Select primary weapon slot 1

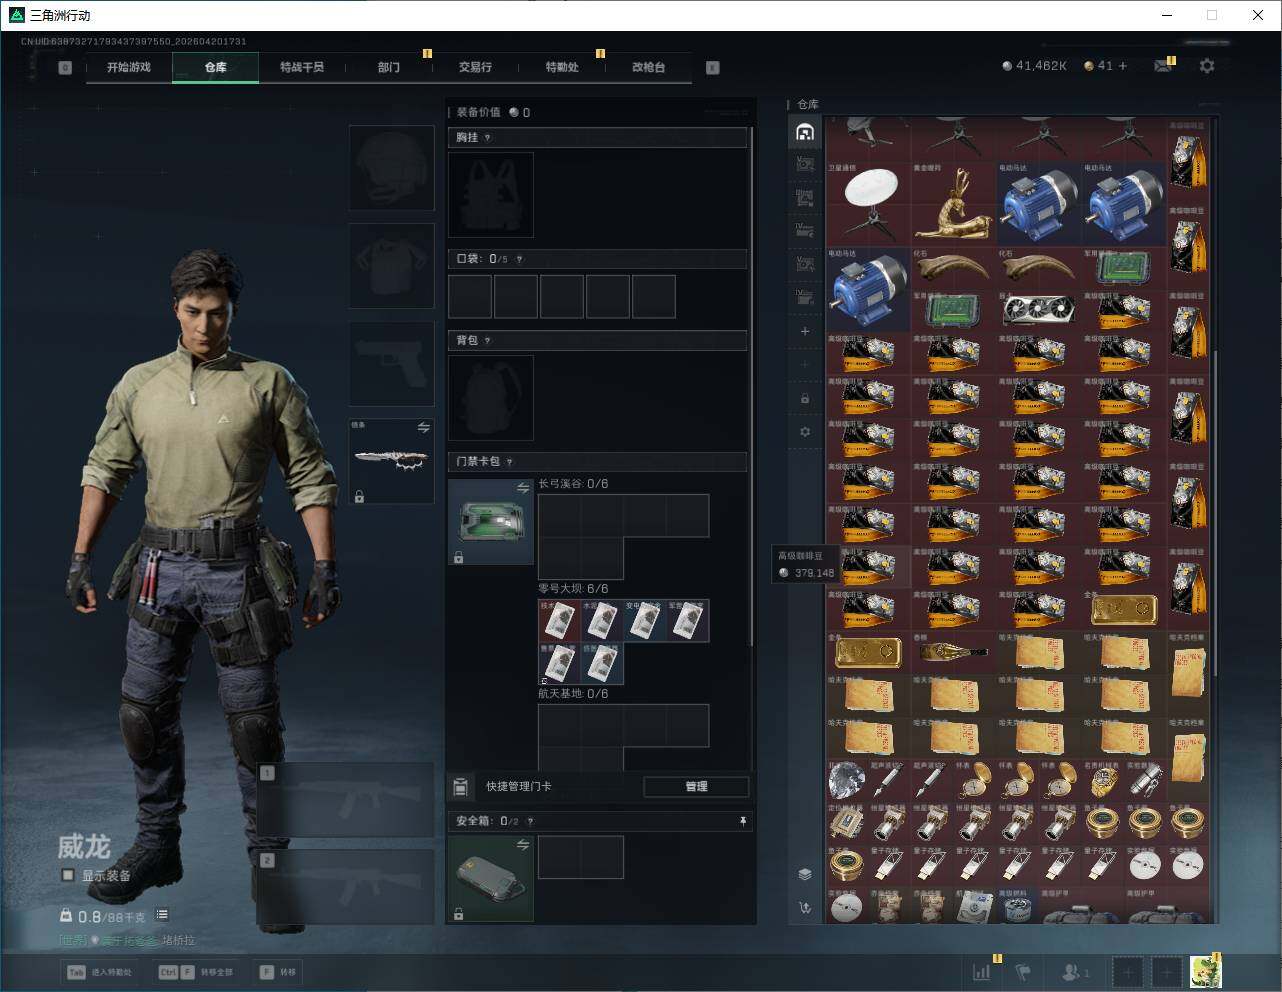click(x=346, y=801)
